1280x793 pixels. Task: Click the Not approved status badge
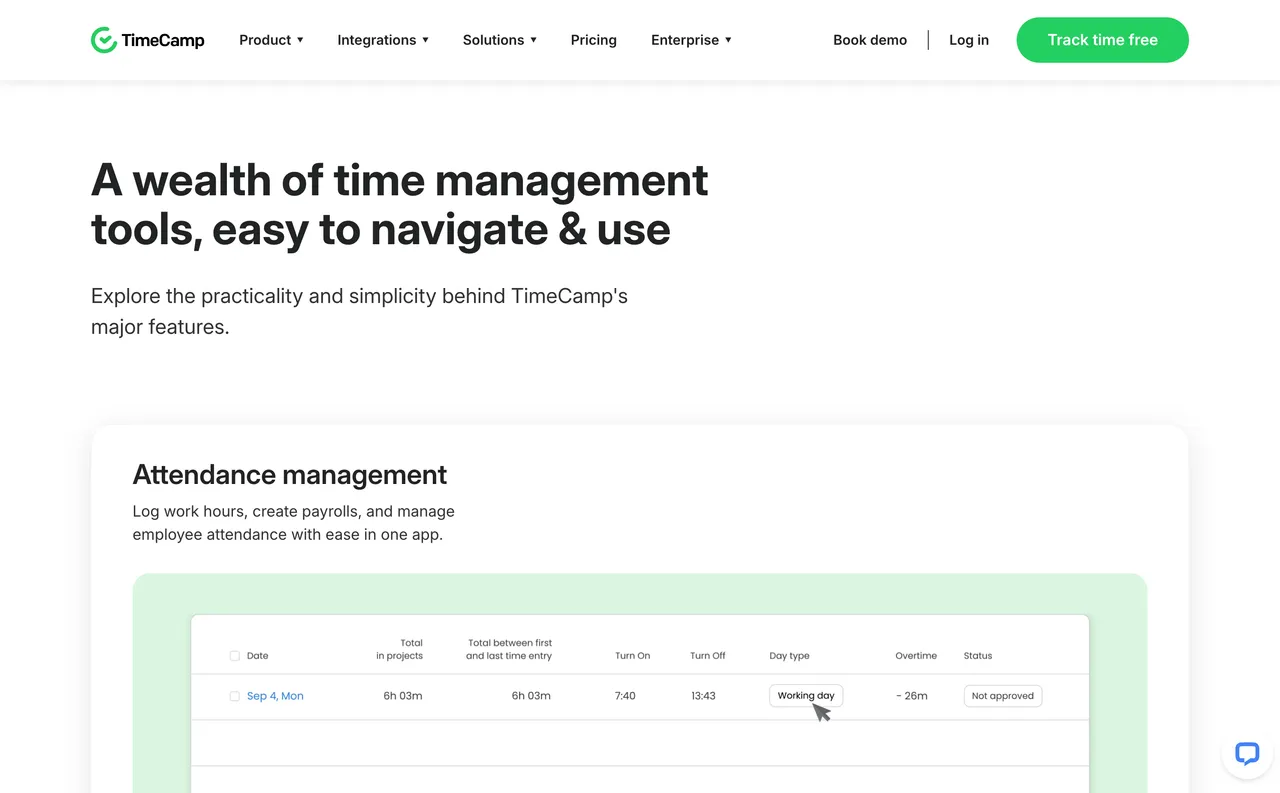click(1002, 696)
